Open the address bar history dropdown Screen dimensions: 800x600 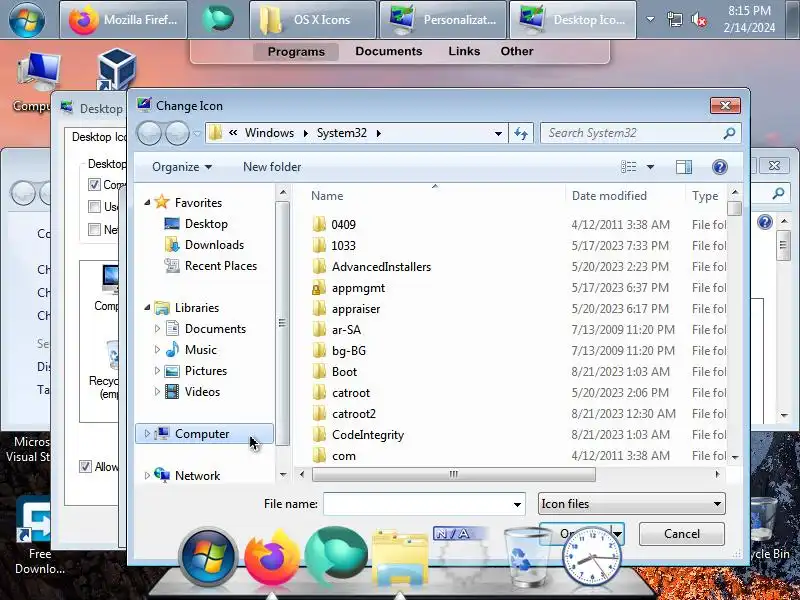pyautogui.click(x=498, y=133)
